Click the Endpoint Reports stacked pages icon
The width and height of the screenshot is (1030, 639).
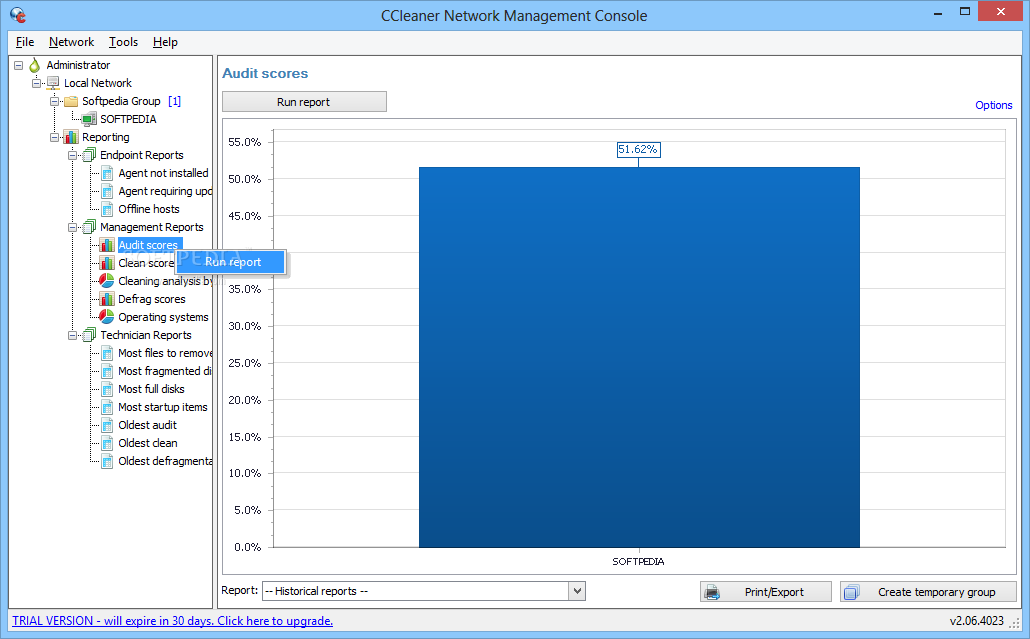(89, 155)
